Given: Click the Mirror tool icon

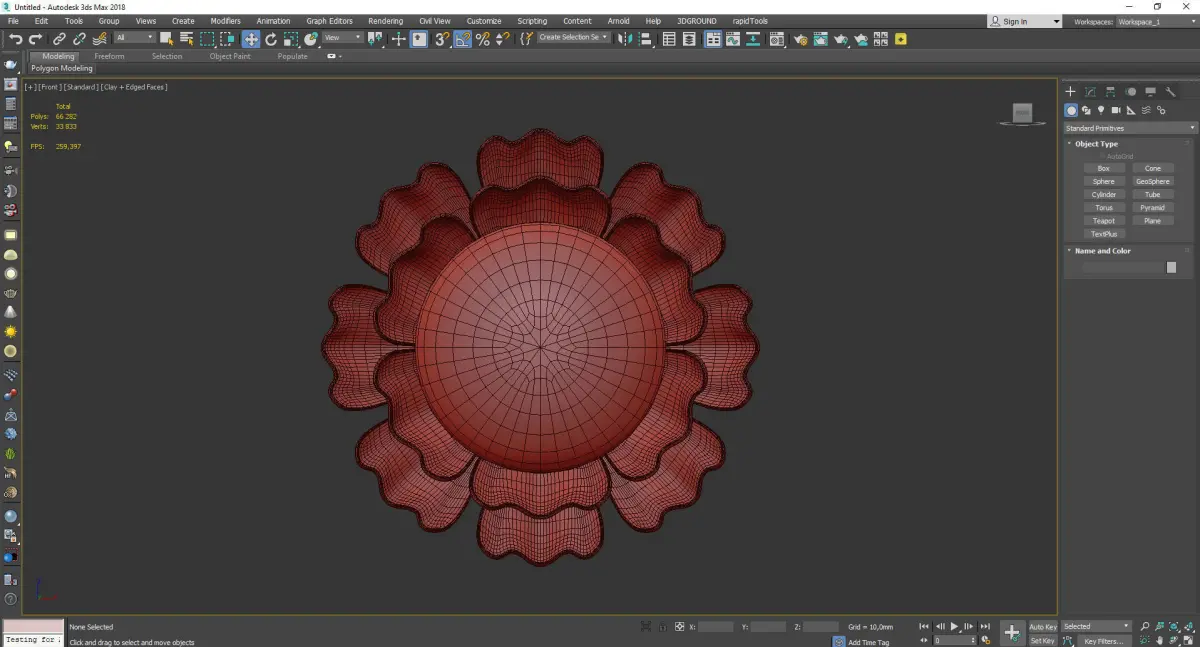Looking at the screenshot, I should 624,39.
